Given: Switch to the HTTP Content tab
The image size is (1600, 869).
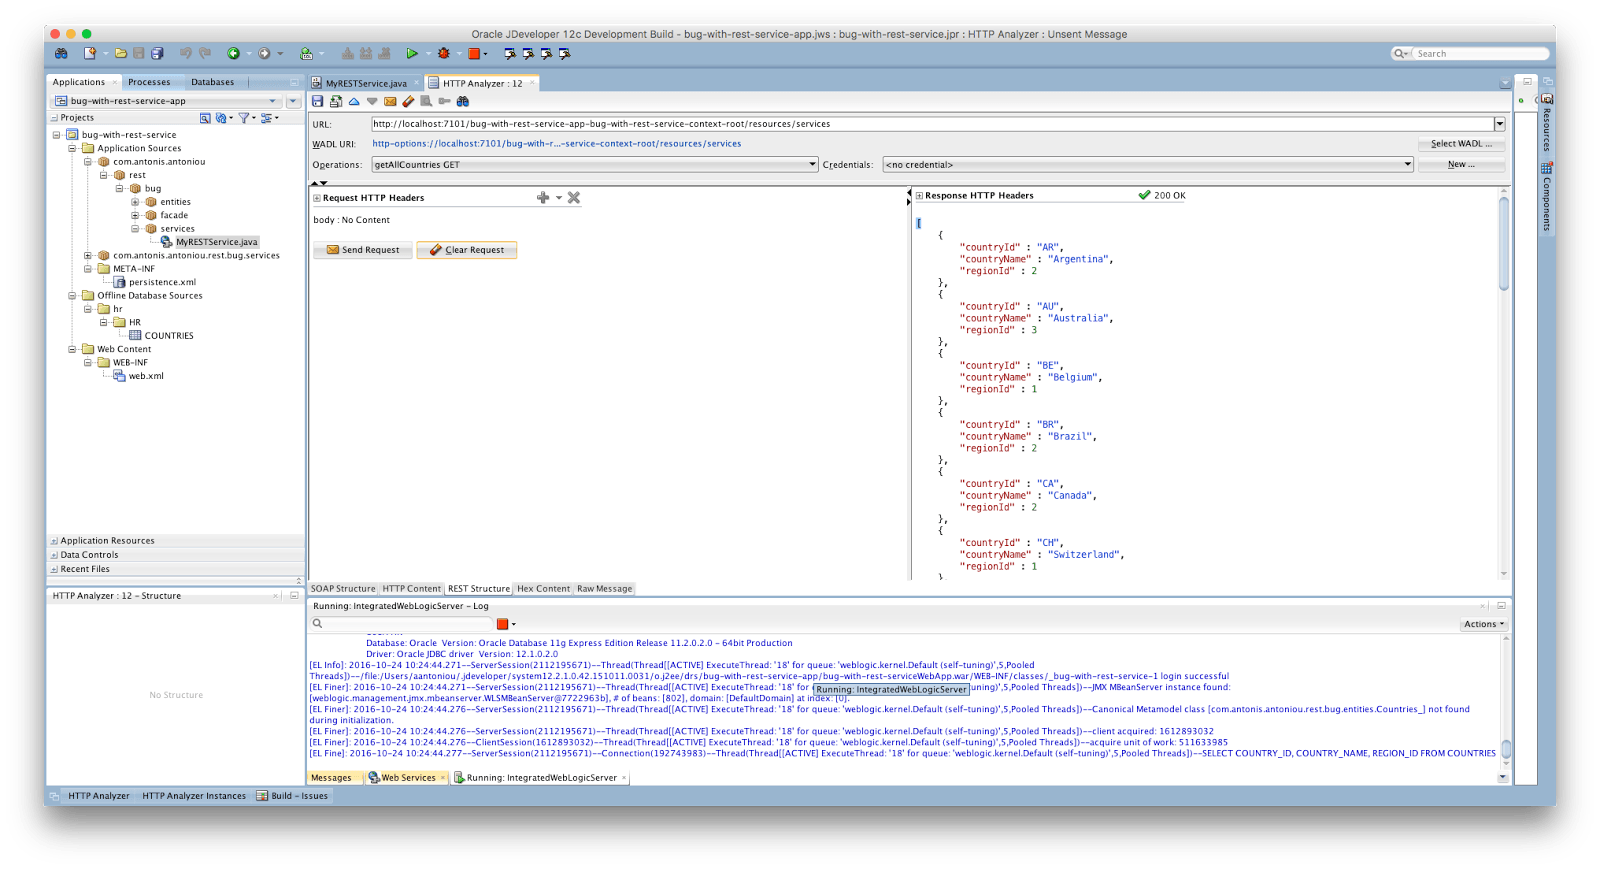Looking at the screenshot, I should pyautogui.click(x=411, y=589).
